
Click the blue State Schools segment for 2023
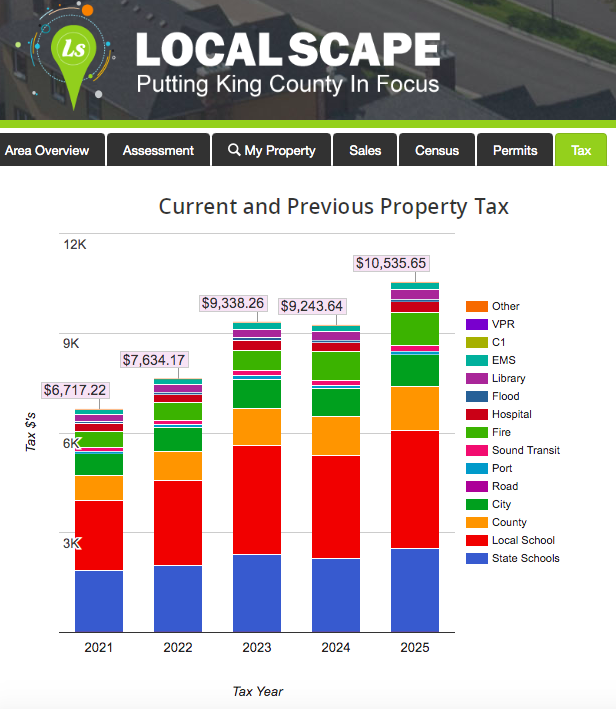pyautogui.click(x=257, y=593)
